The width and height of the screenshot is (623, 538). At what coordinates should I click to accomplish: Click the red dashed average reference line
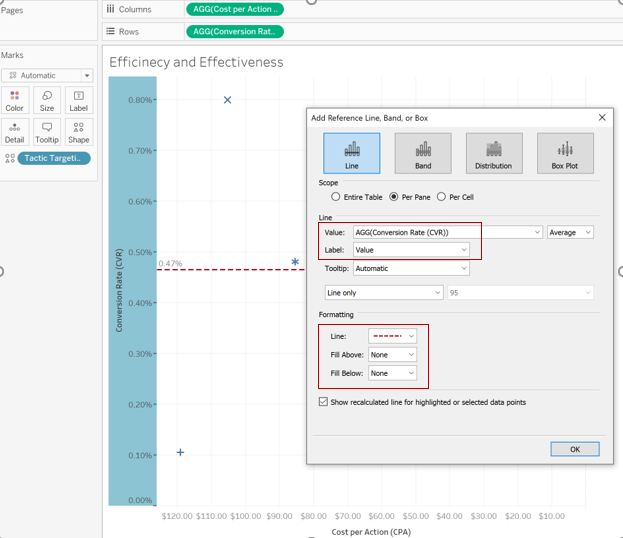(x=230, y=270)
